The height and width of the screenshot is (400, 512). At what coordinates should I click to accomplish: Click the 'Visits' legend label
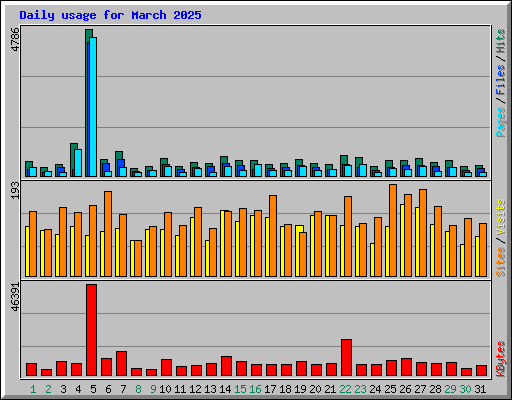[501, 217]
